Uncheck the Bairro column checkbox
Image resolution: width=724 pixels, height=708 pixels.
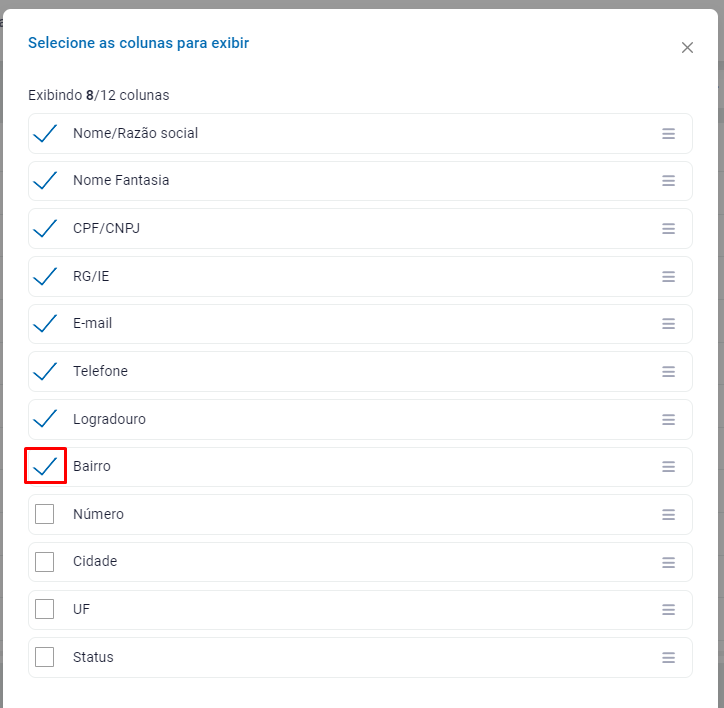pyautogui.click(x=45, y=466)
